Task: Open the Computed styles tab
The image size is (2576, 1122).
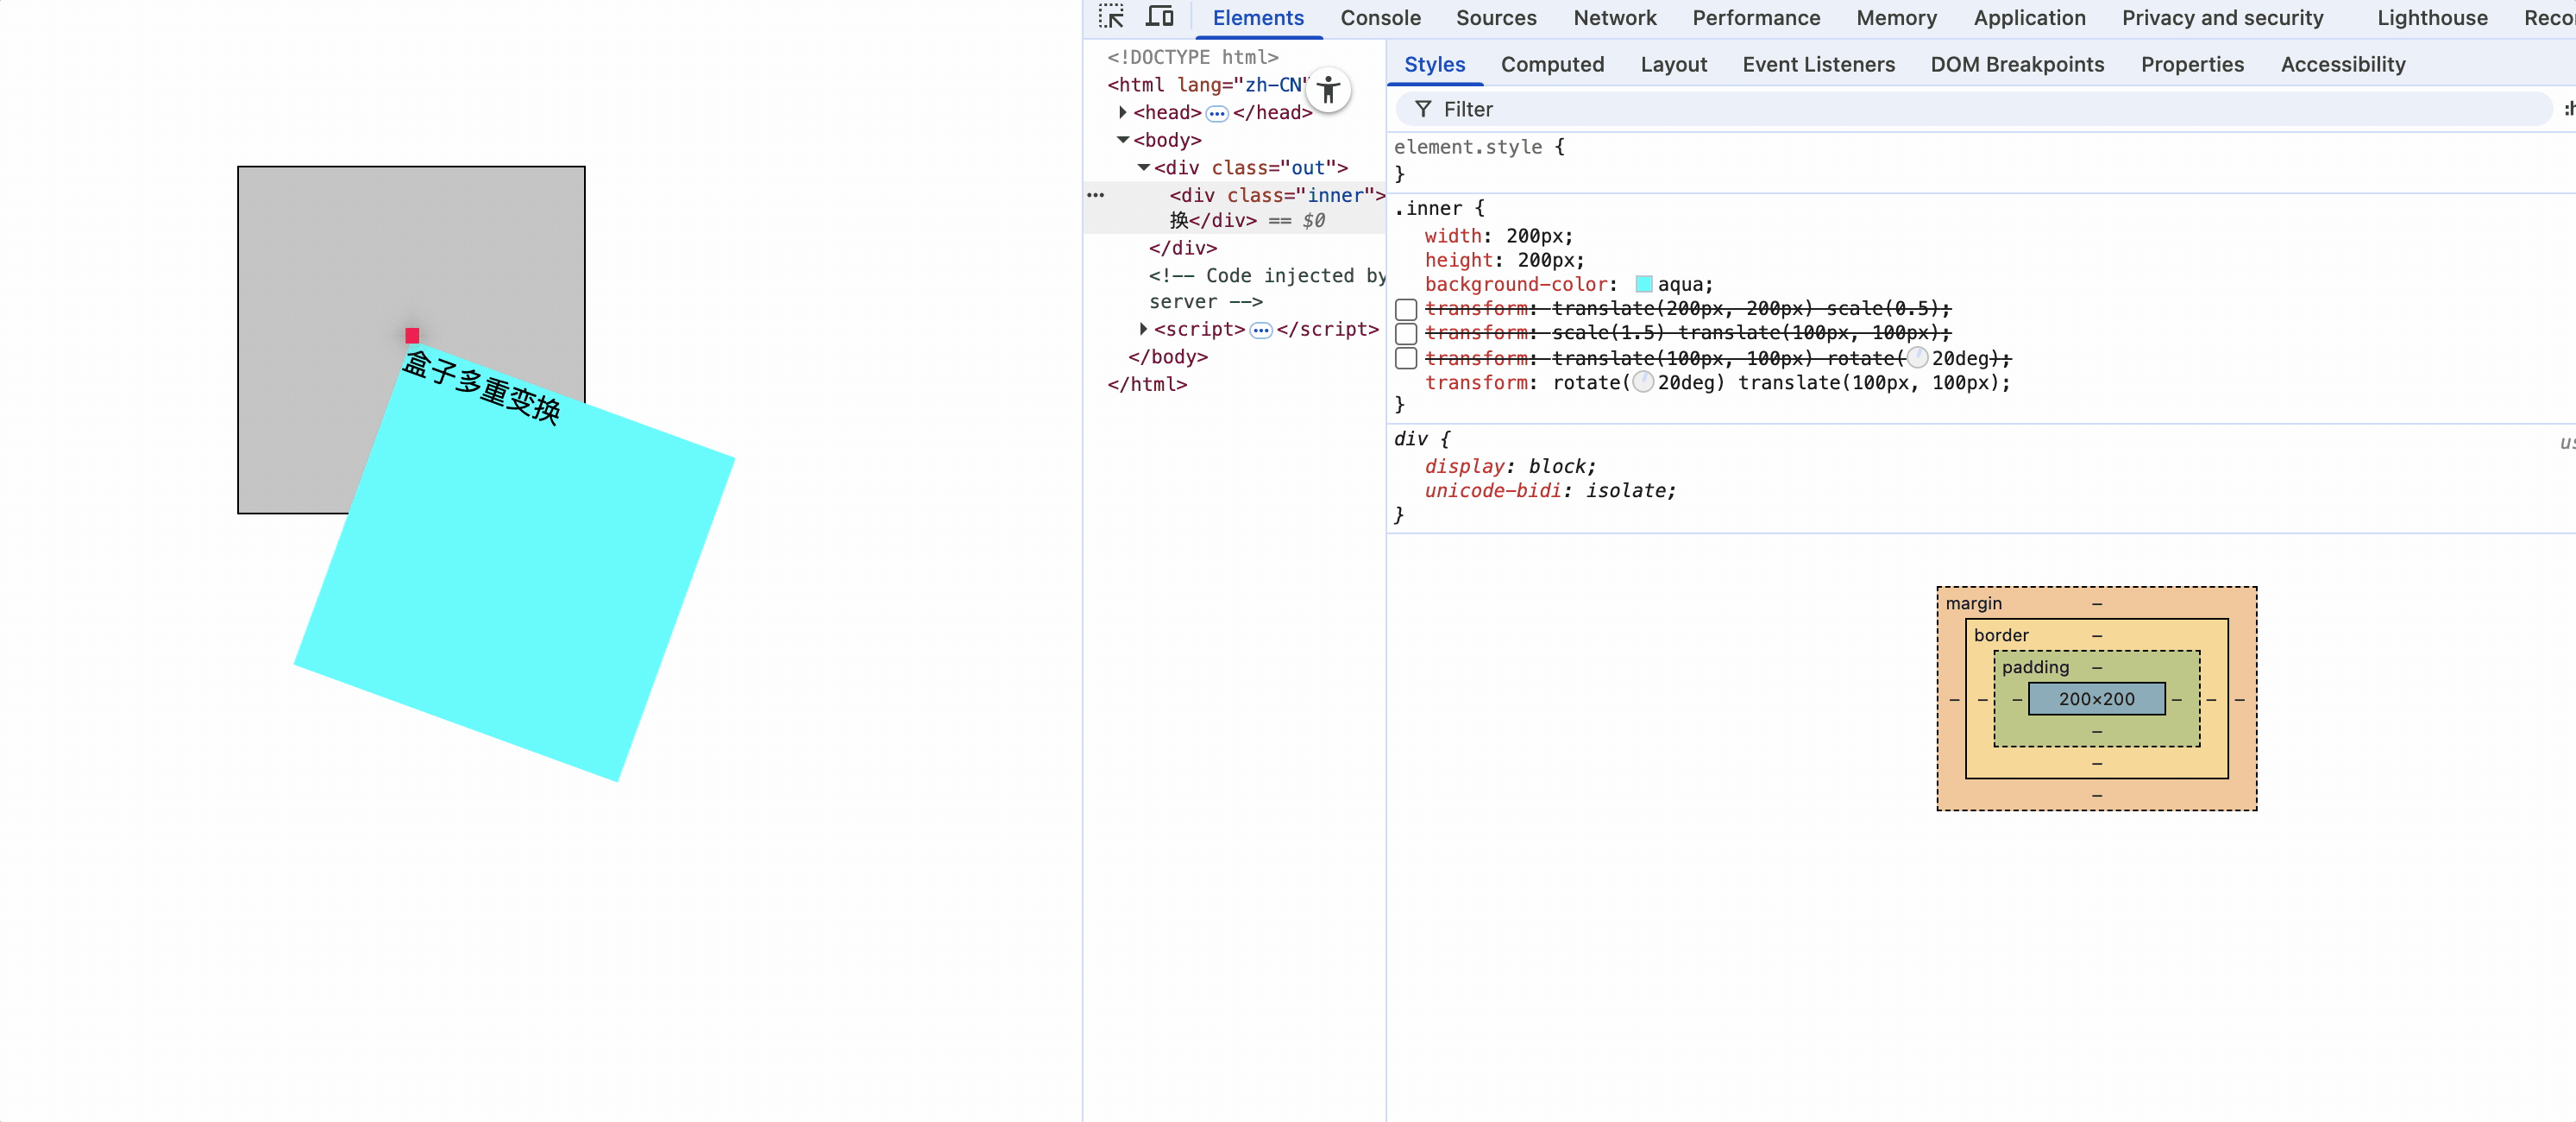Action: point(1552,65)
